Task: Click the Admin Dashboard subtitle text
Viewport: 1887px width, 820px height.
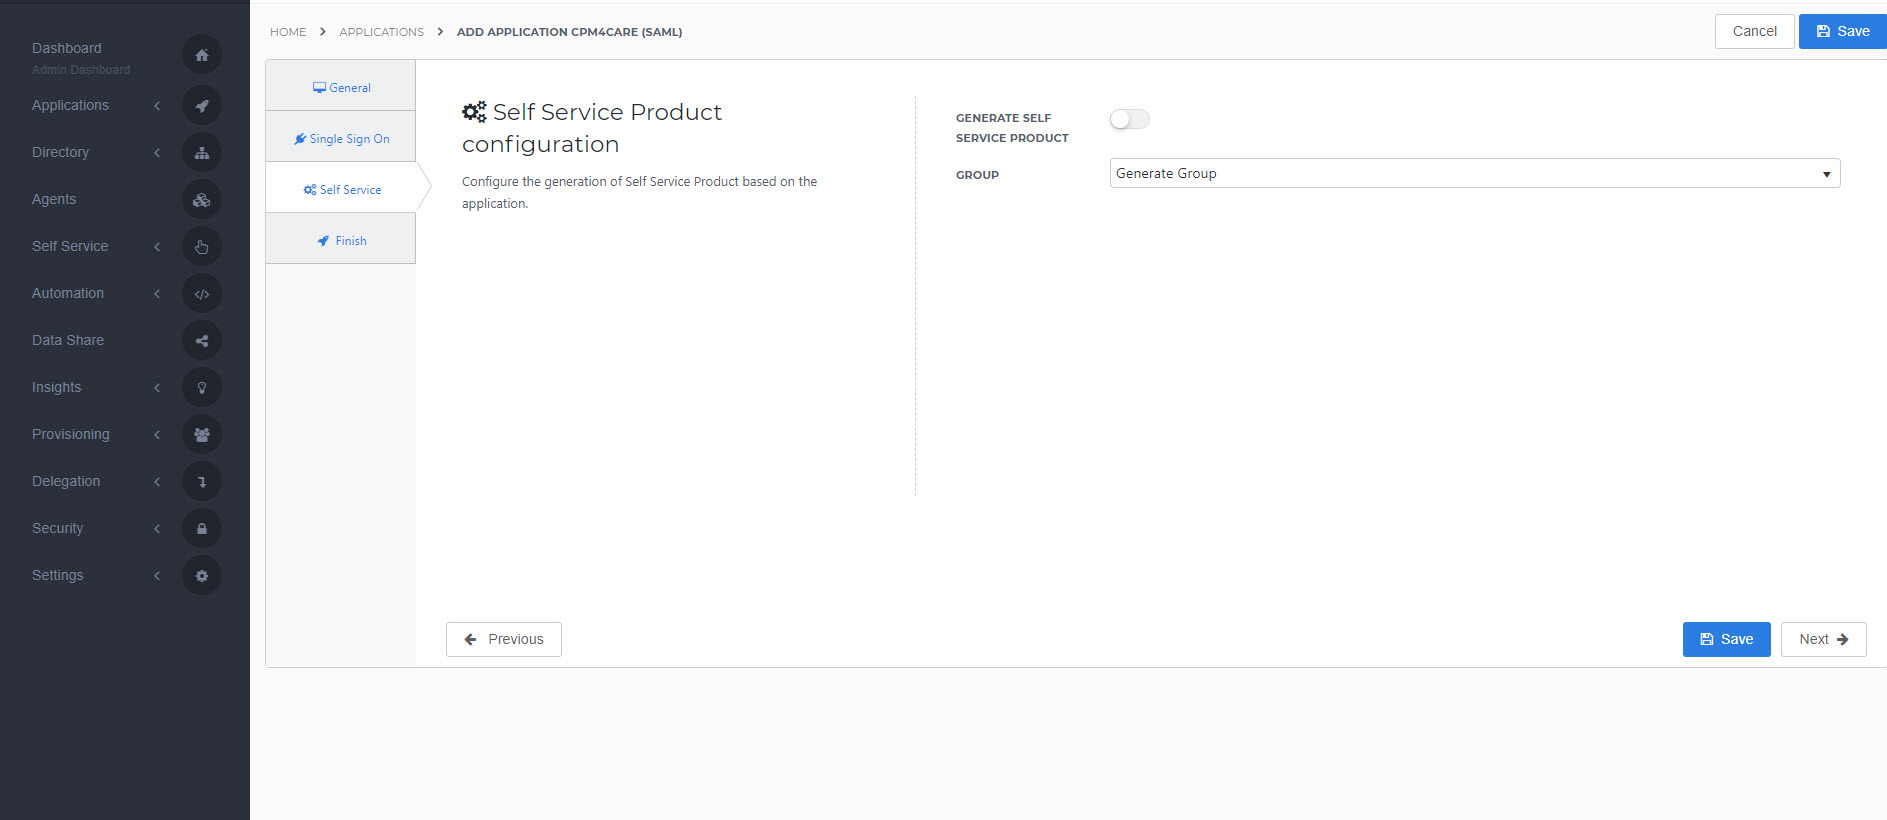Action: tap(81, 70)
